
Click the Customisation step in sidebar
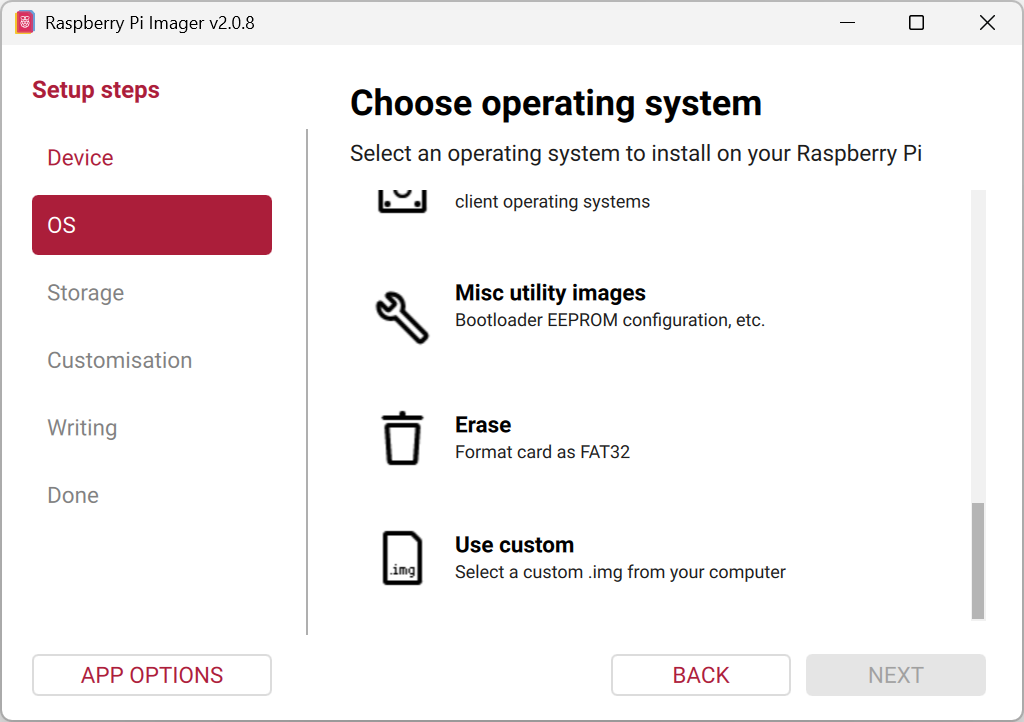[152, 360]
